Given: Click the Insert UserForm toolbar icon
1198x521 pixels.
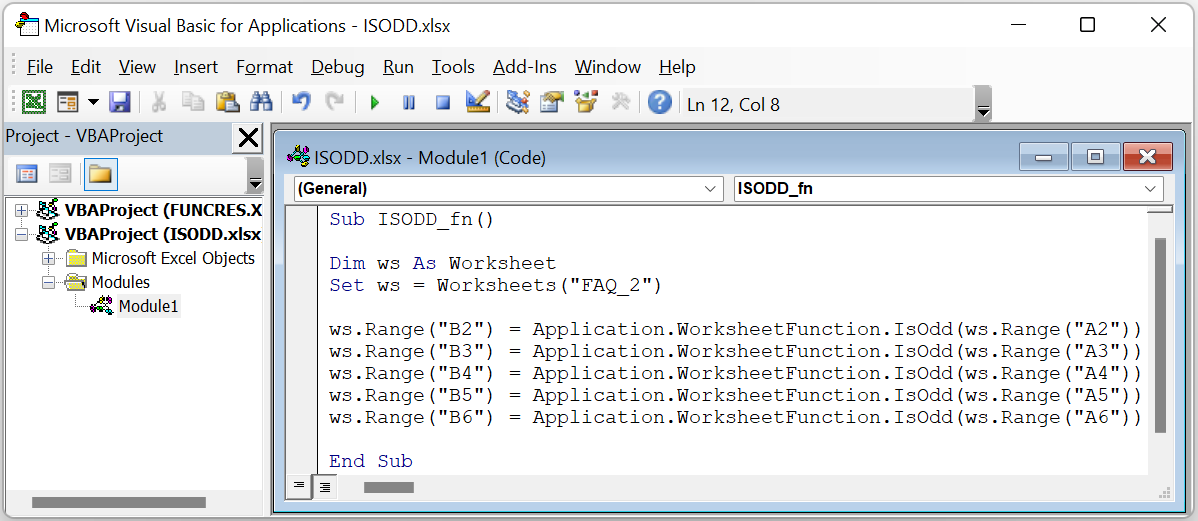Looking at the screenshot, I should [68, 103].
